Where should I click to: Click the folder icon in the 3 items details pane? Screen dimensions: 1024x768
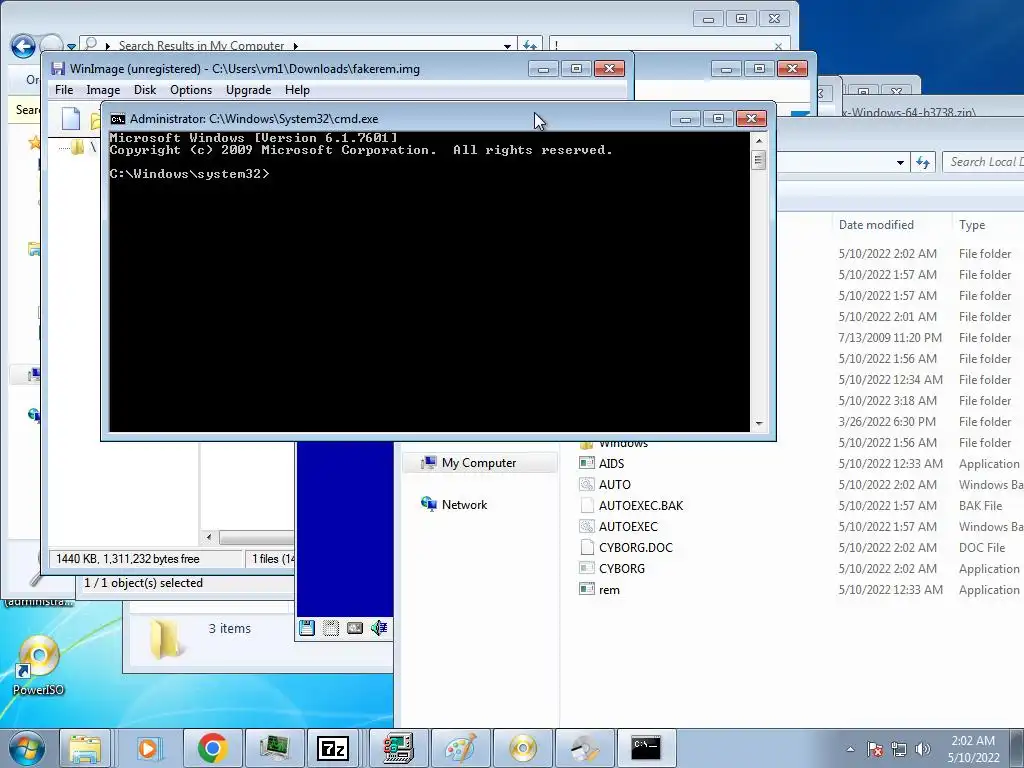[165, 637]
